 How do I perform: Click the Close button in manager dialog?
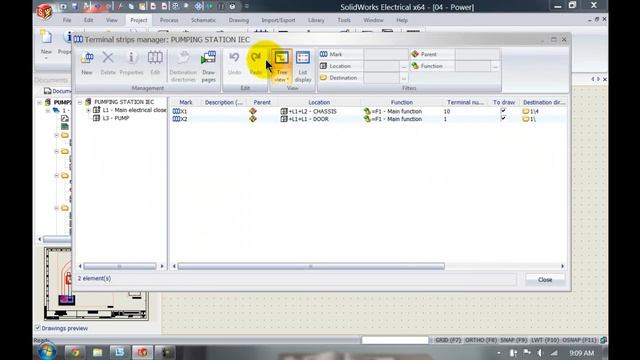[545, 280]
